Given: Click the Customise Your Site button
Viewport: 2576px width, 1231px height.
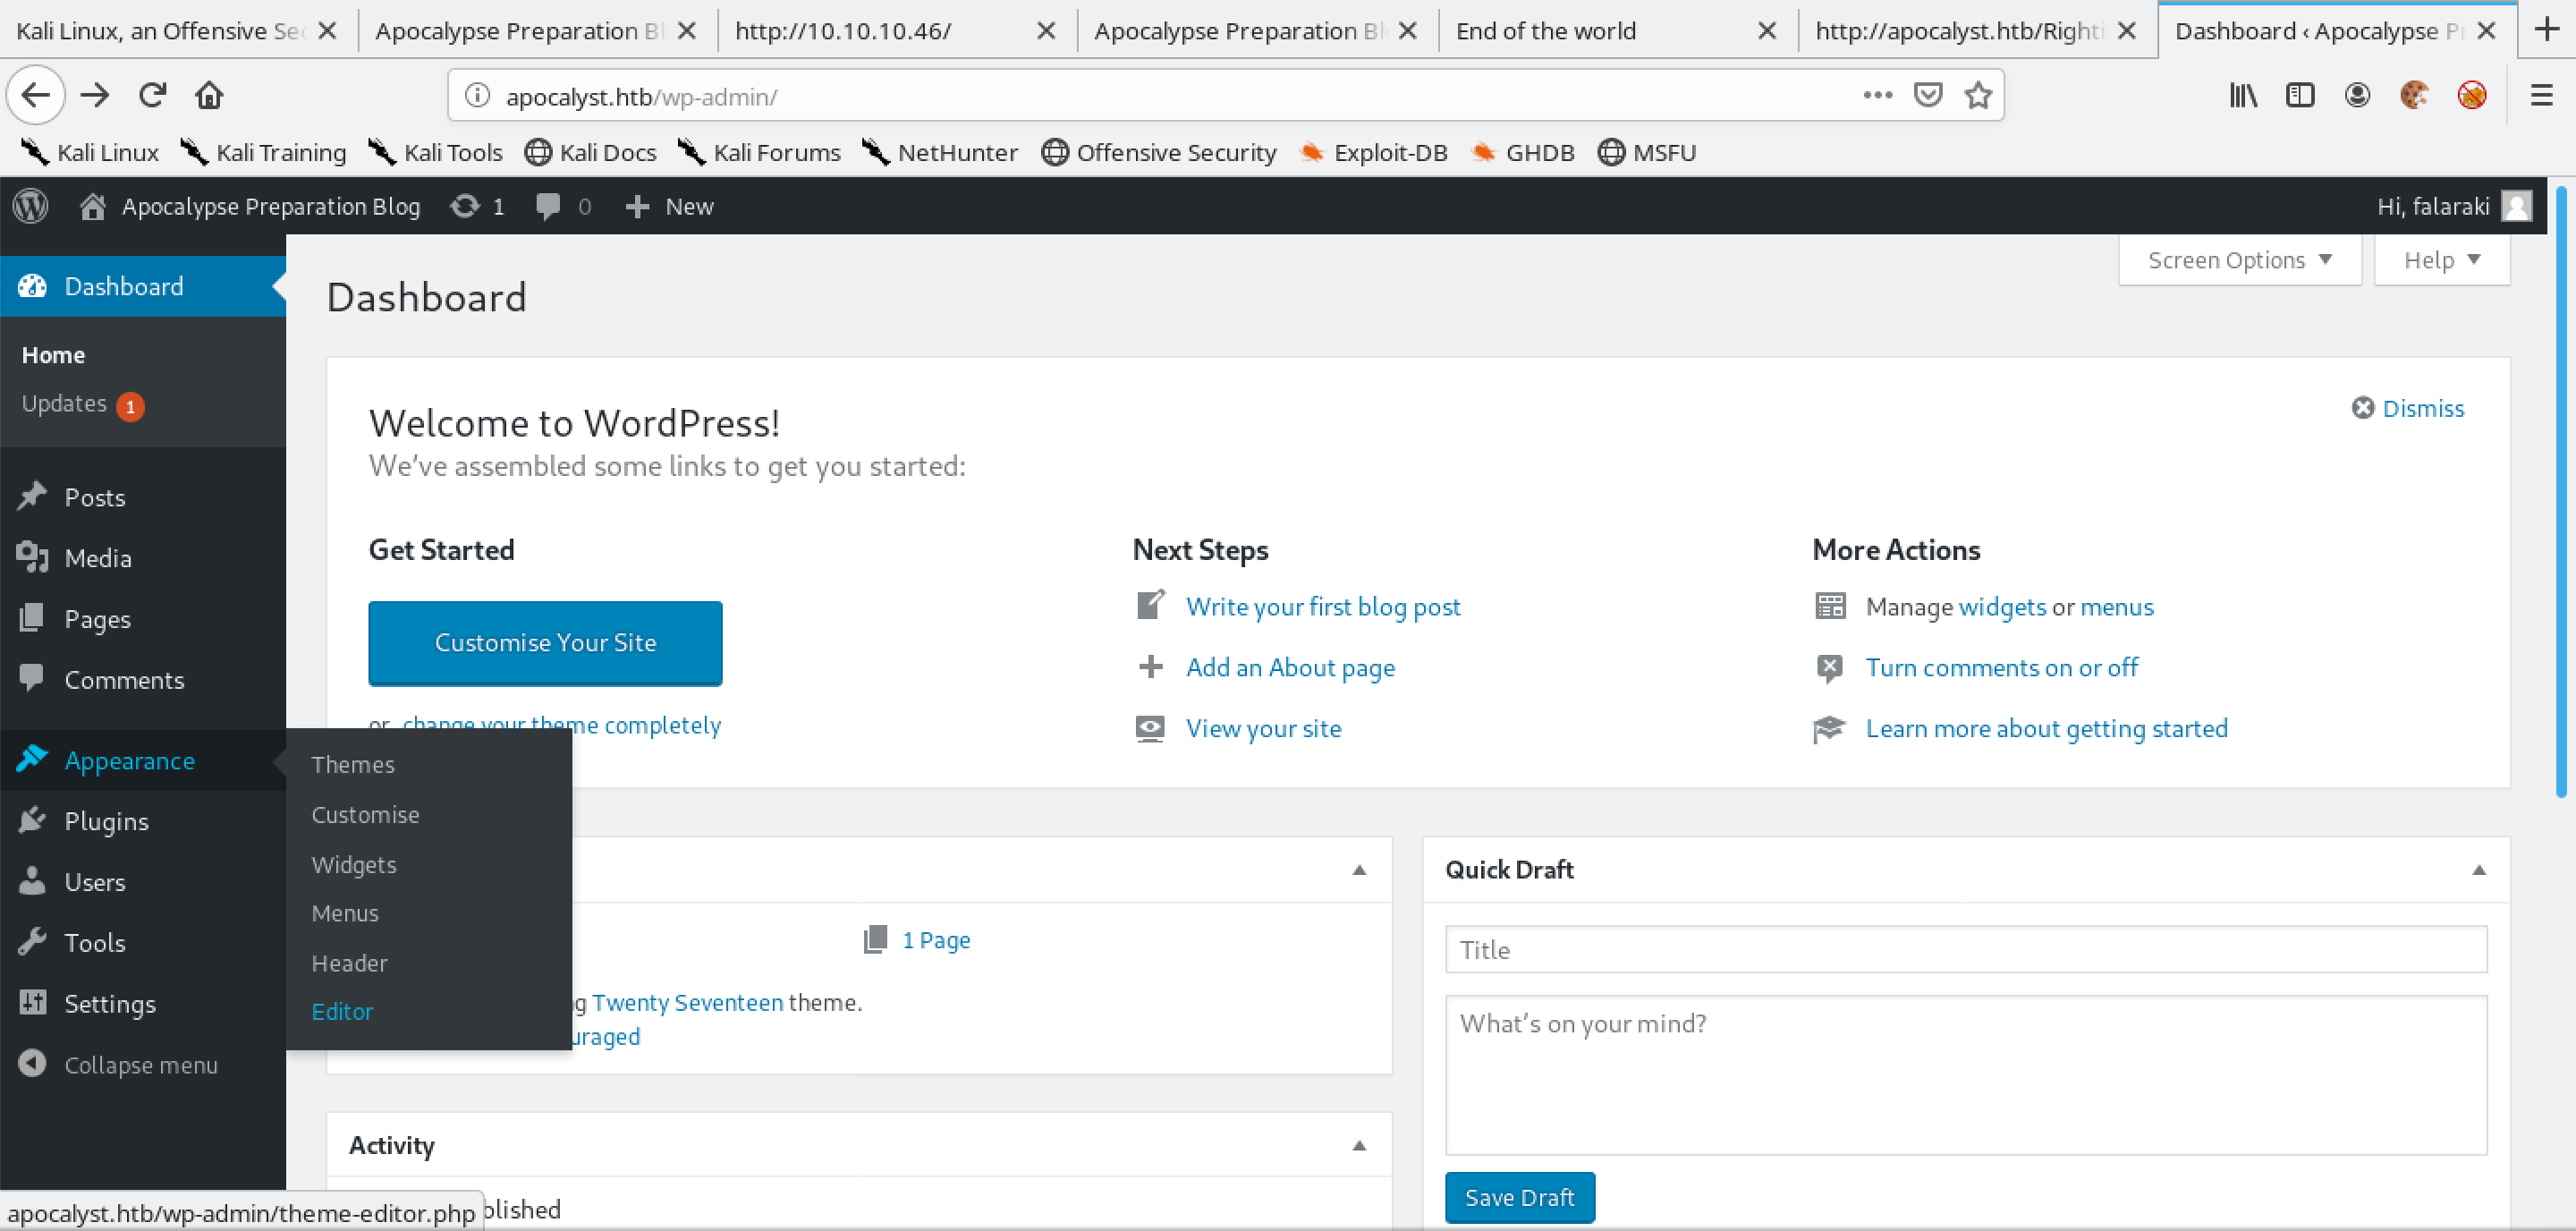Looking at the screenshot, I should point(546,642).
